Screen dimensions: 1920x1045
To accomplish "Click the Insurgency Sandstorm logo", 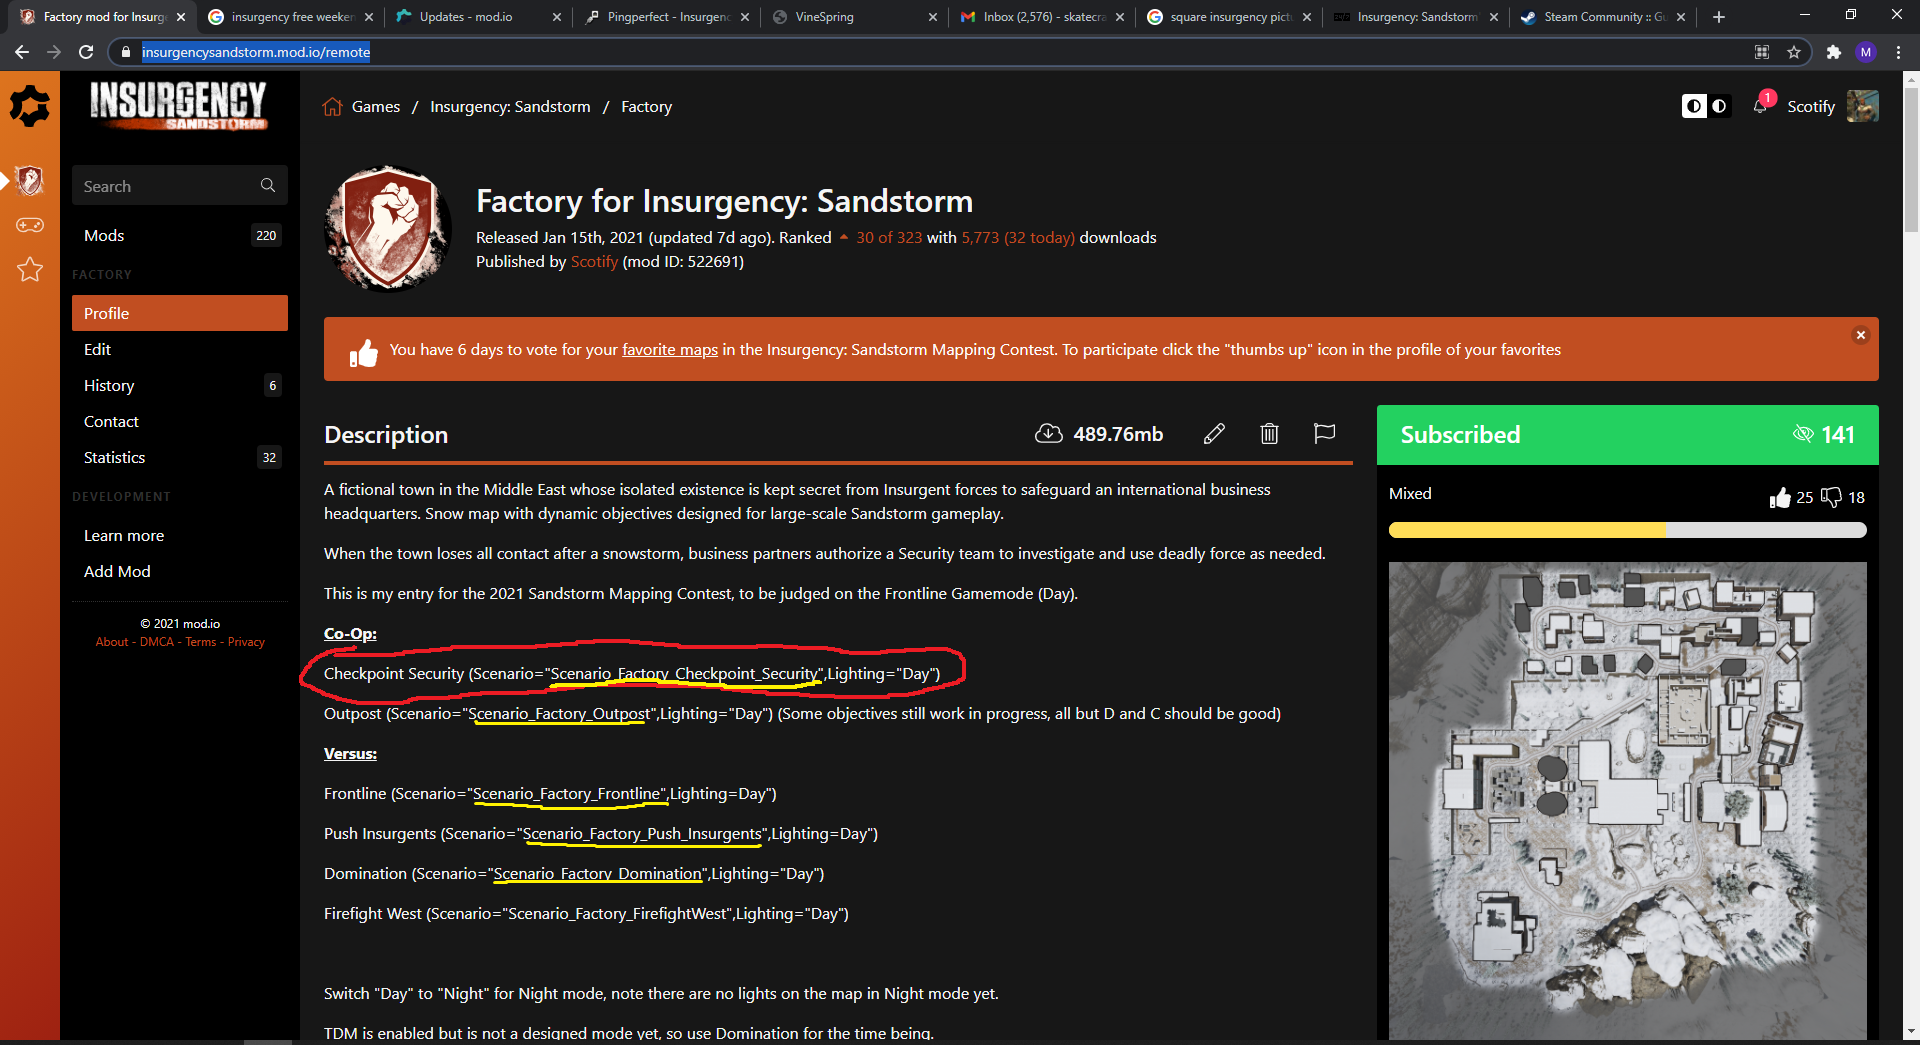I will point(178,106).
